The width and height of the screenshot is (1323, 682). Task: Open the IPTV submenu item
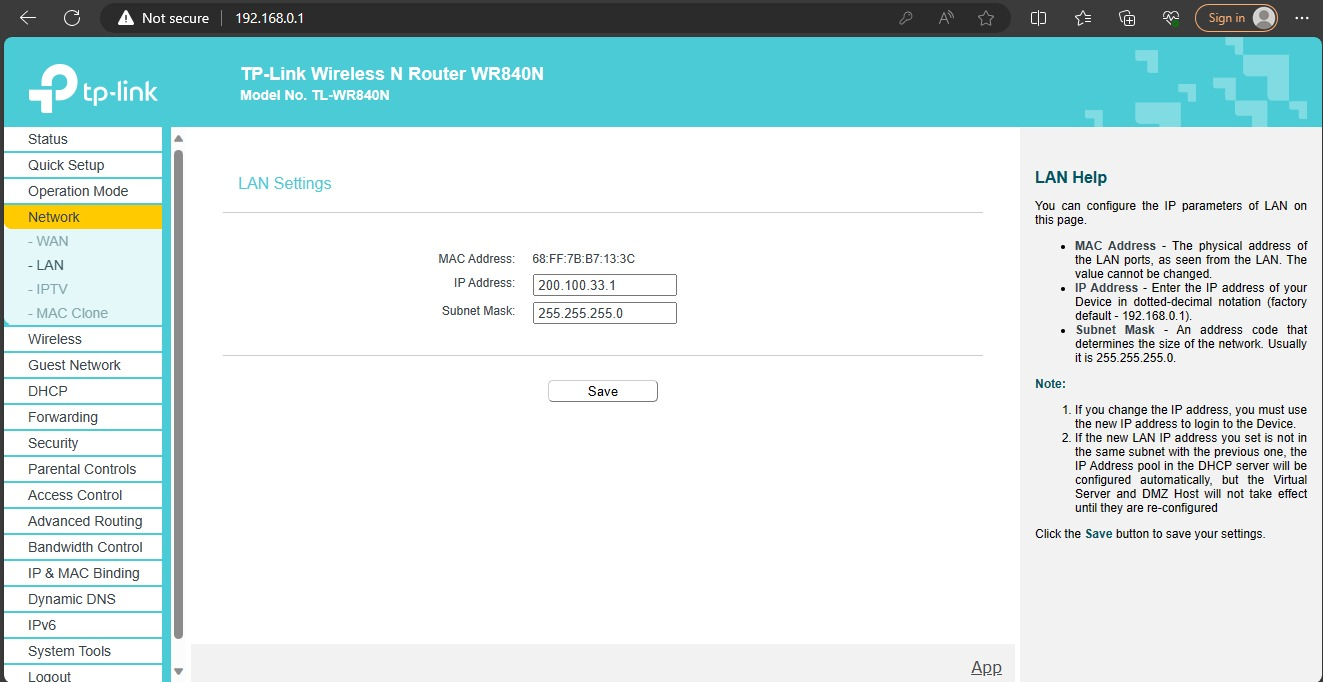click(x=48, y=289)
